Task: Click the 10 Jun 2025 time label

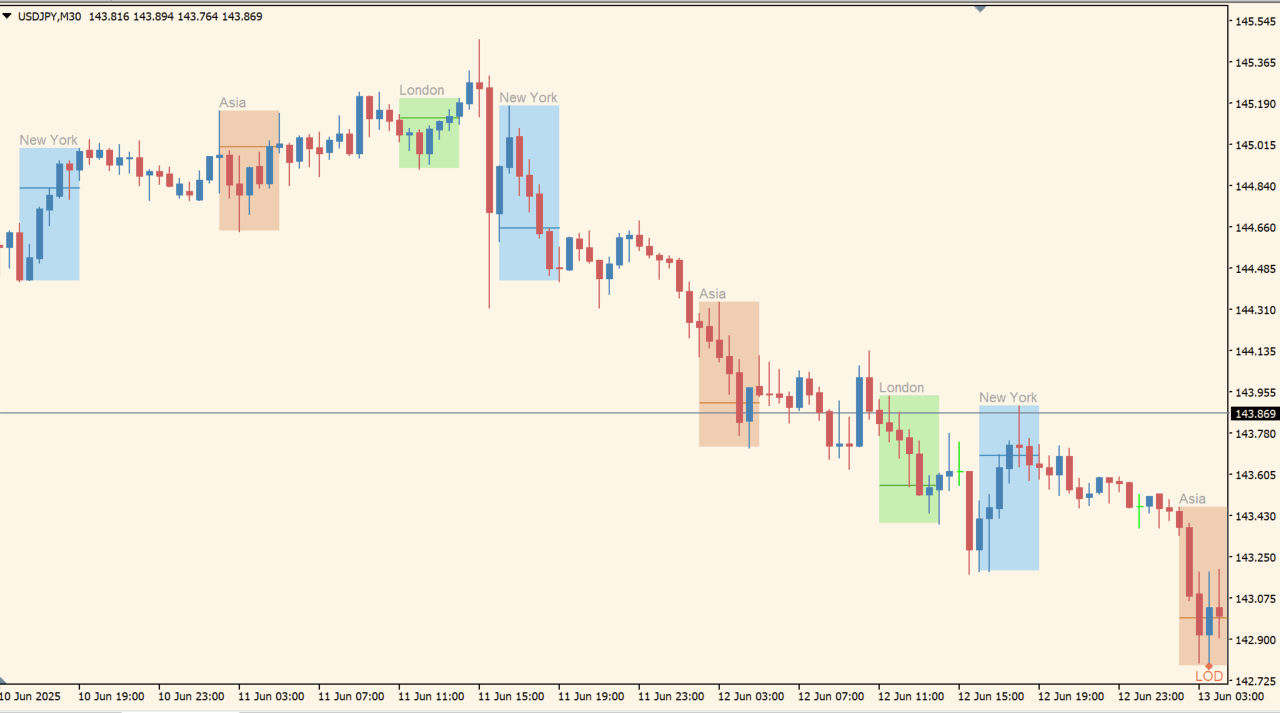Action: click(x=31, y=696)
